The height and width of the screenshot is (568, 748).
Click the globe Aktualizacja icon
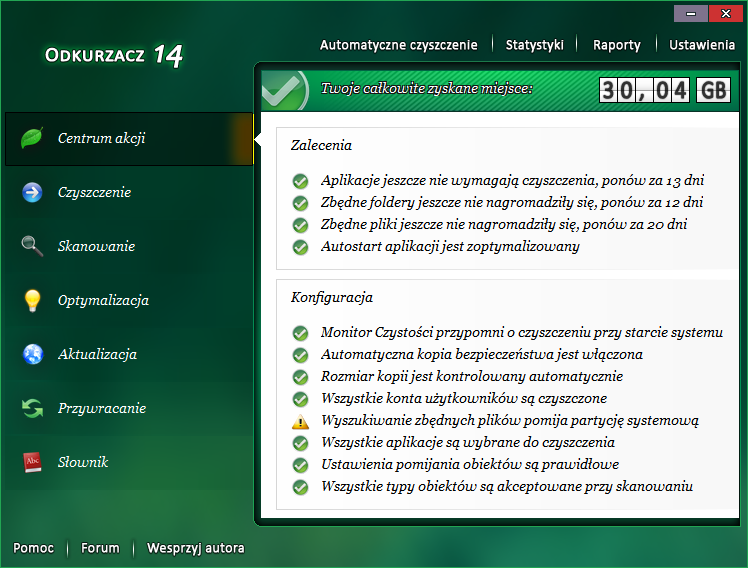click(33, 354)
